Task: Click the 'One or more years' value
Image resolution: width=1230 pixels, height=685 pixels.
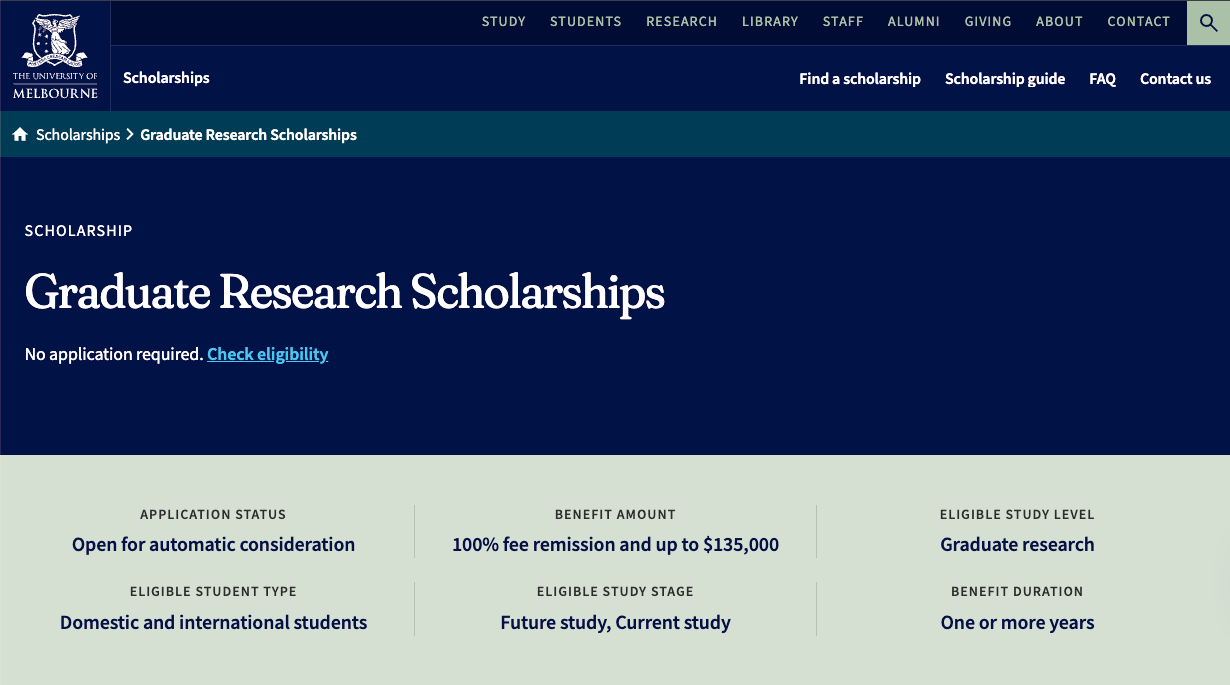Action: pos(1017,623)
